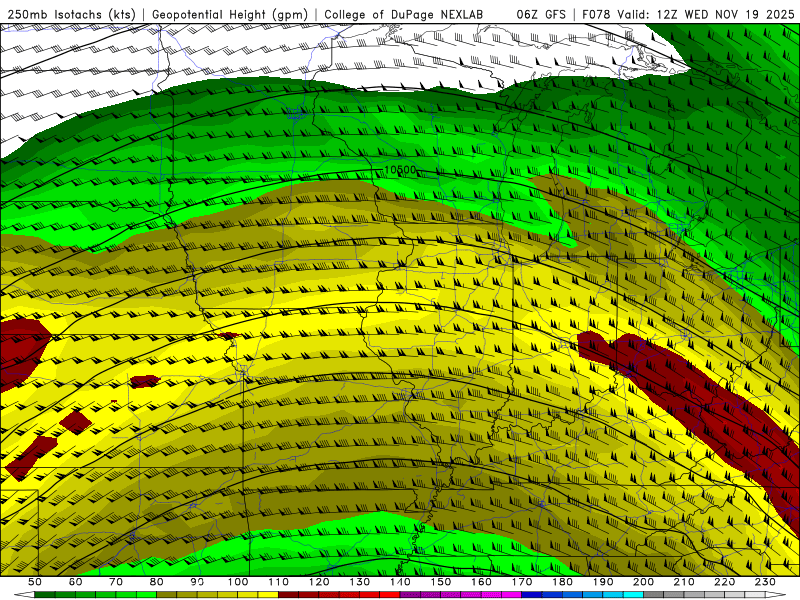This screenshot has width=800, height=600.
Task: Click the '190' value on the color scale
Action: [603, 582]
